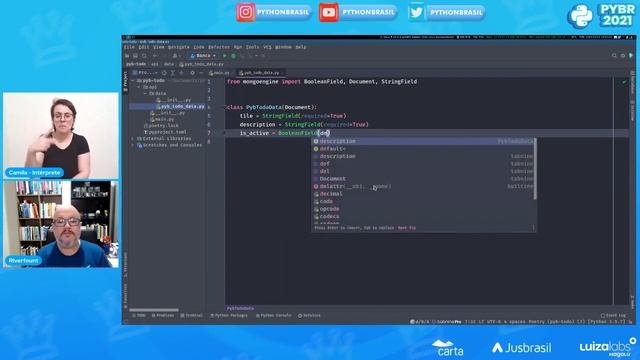640x360 pixels.
Task: Choose 'default=' in the completion popup
Action: (423, 149)
